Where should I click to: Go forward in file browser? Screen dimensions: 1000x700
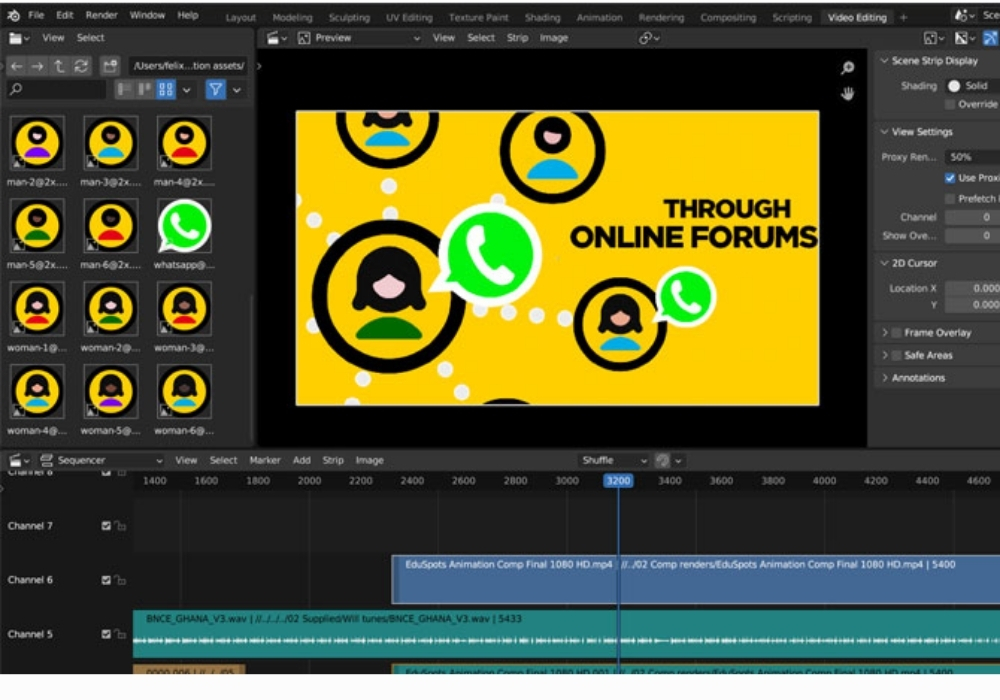(x=38, y=66)
